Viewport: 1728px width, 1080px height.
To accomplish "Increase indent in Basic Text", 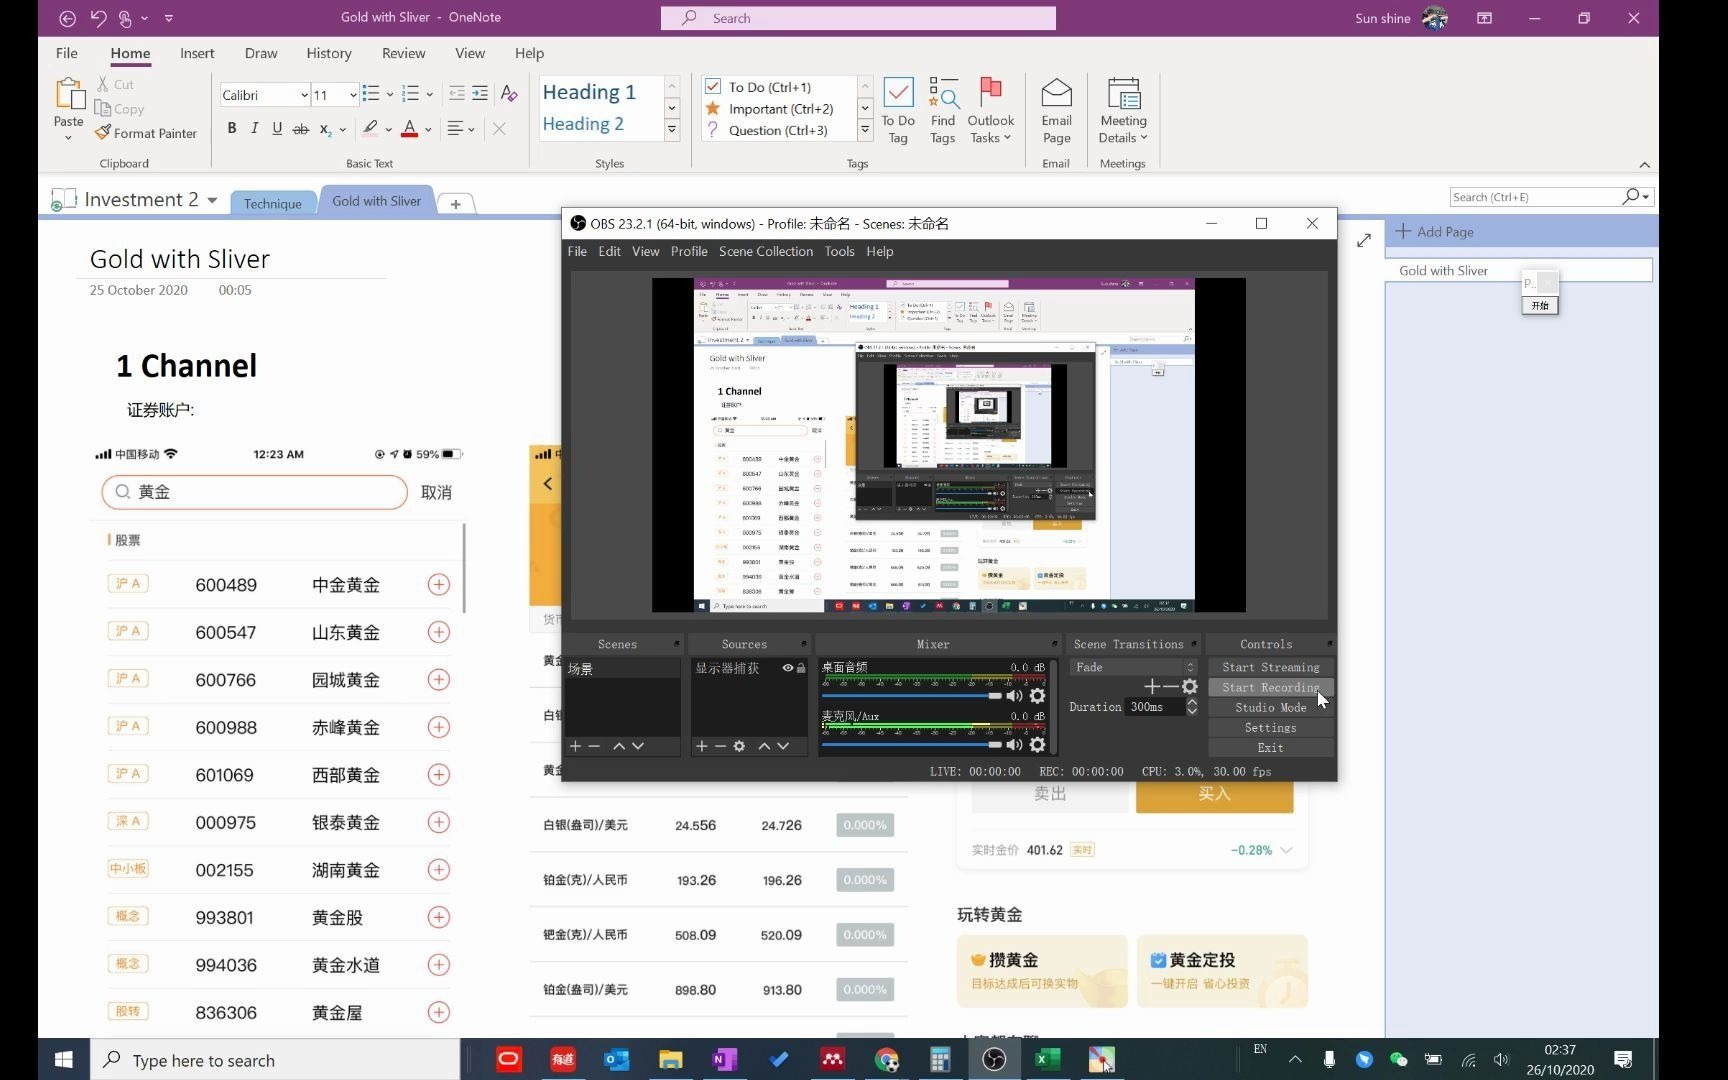I will 480,94.
